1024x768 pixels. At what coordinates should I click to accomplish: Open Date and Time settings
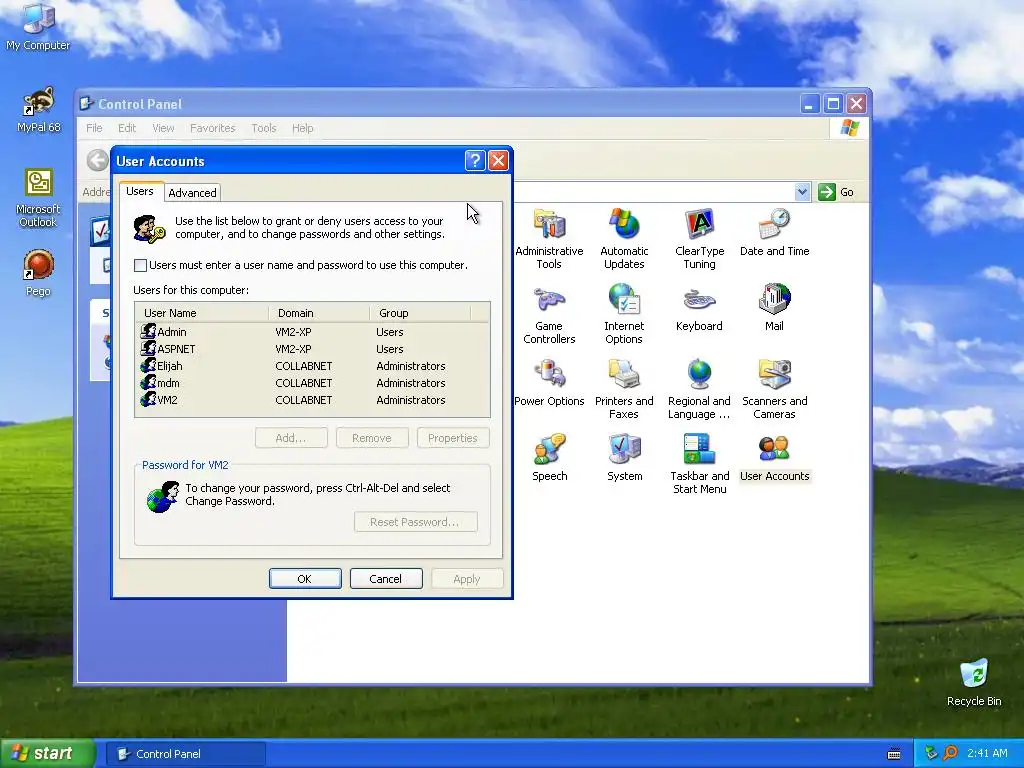[775, 233]
